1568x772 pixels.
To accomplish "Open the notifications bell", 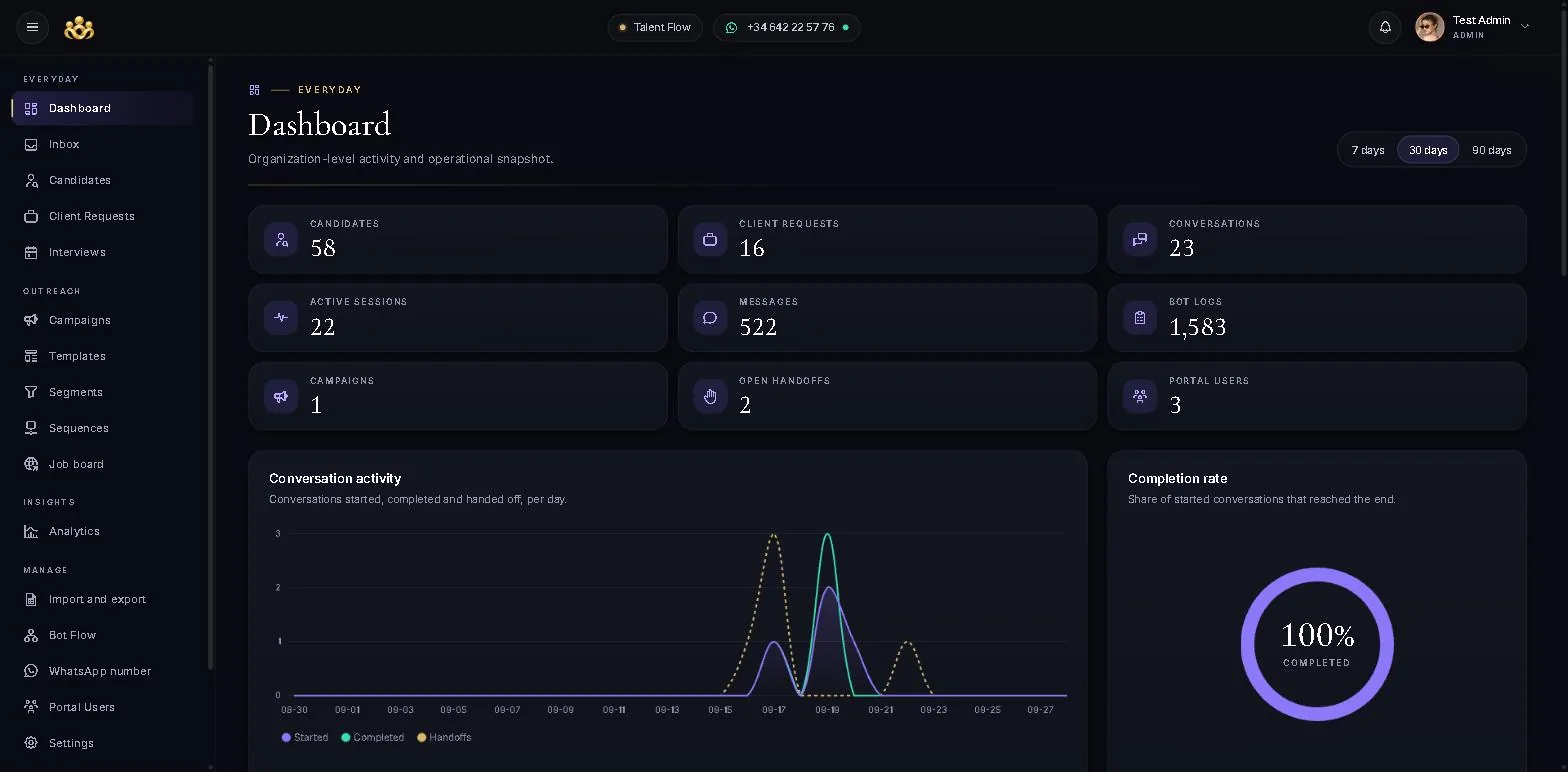I will pyautogui.click(x=1385, y=27).
